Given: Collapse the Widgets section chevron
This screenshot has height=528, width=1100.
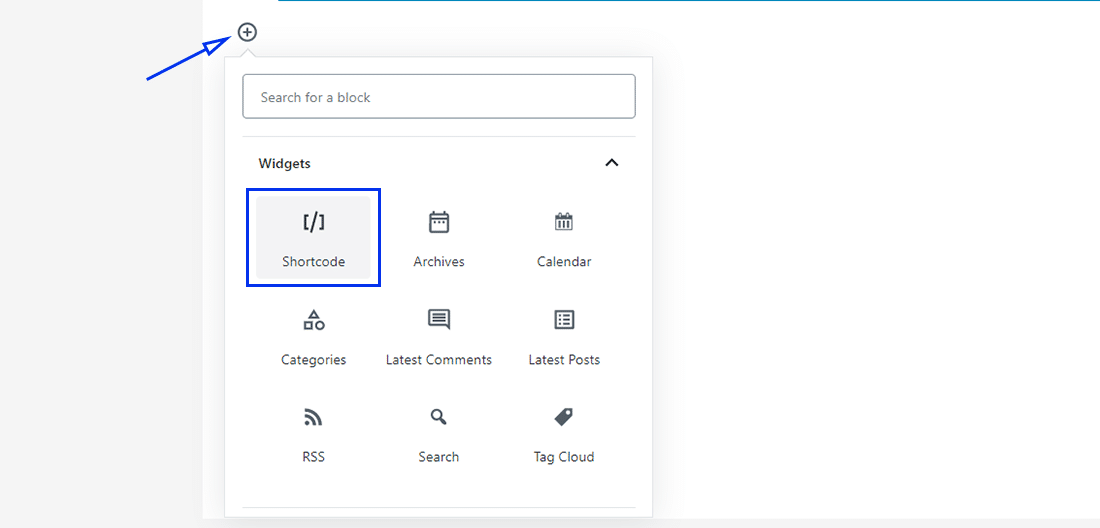Looking at the screenshot, I should click(612, 163).
